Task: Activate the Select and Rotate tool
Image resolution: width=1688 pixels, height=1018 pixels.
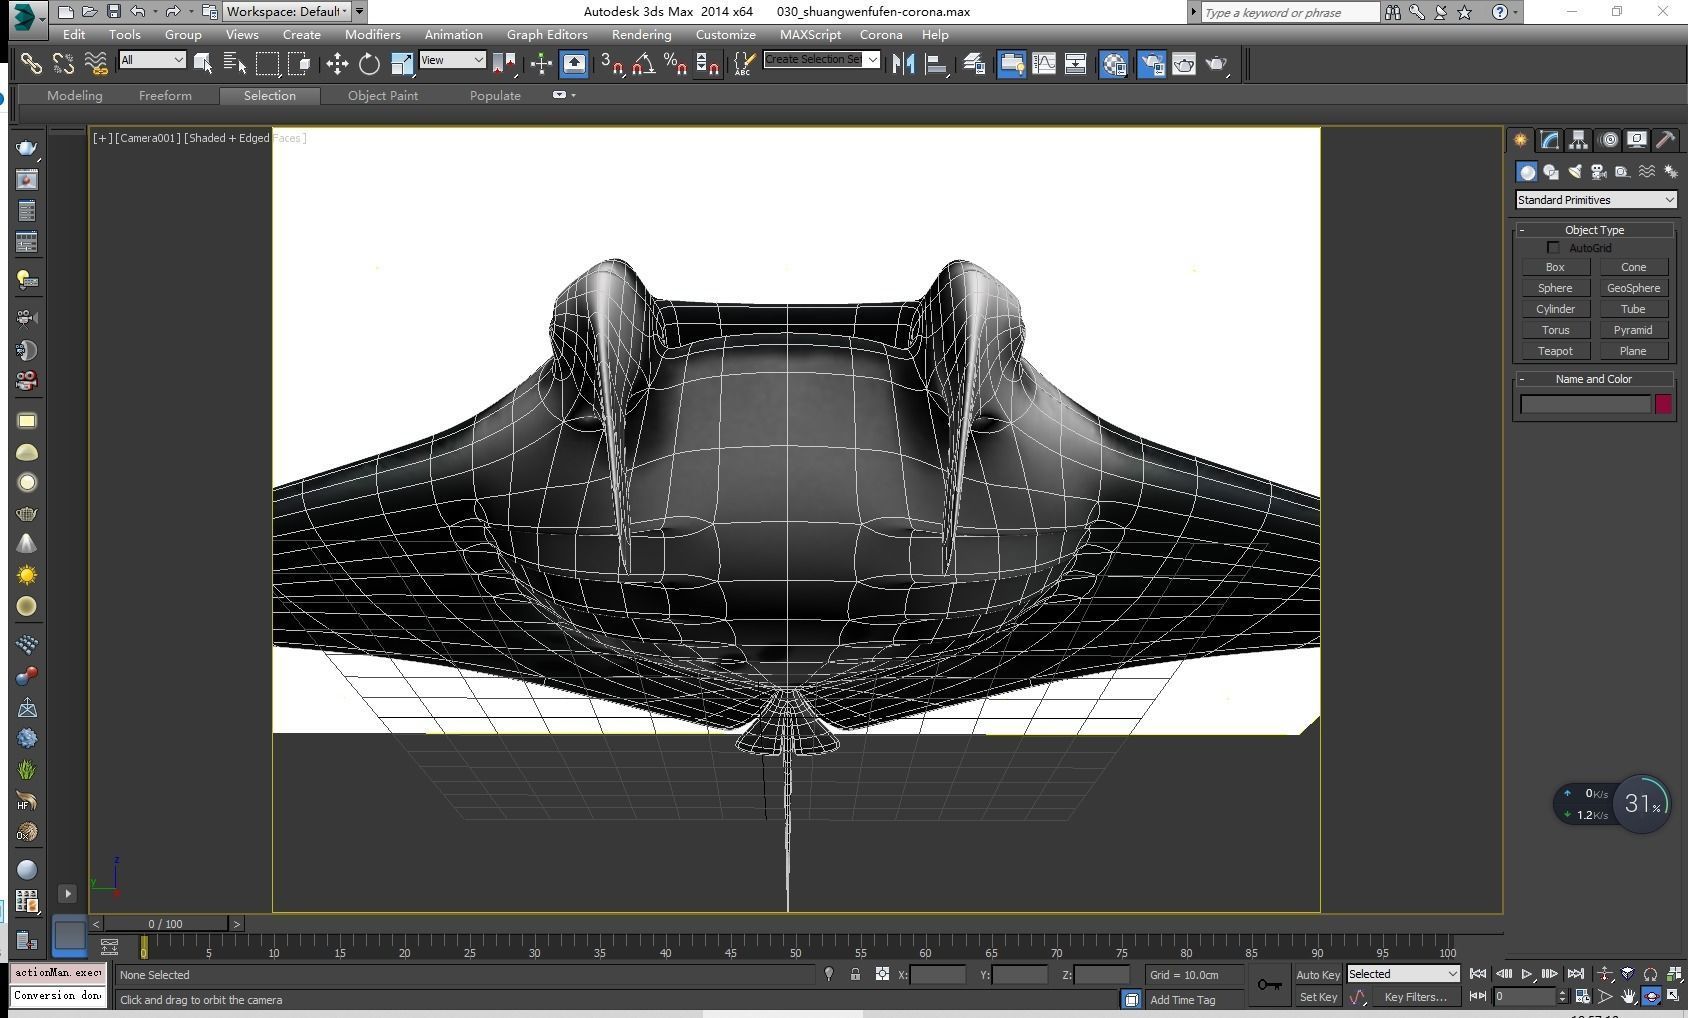Action: 369,64
